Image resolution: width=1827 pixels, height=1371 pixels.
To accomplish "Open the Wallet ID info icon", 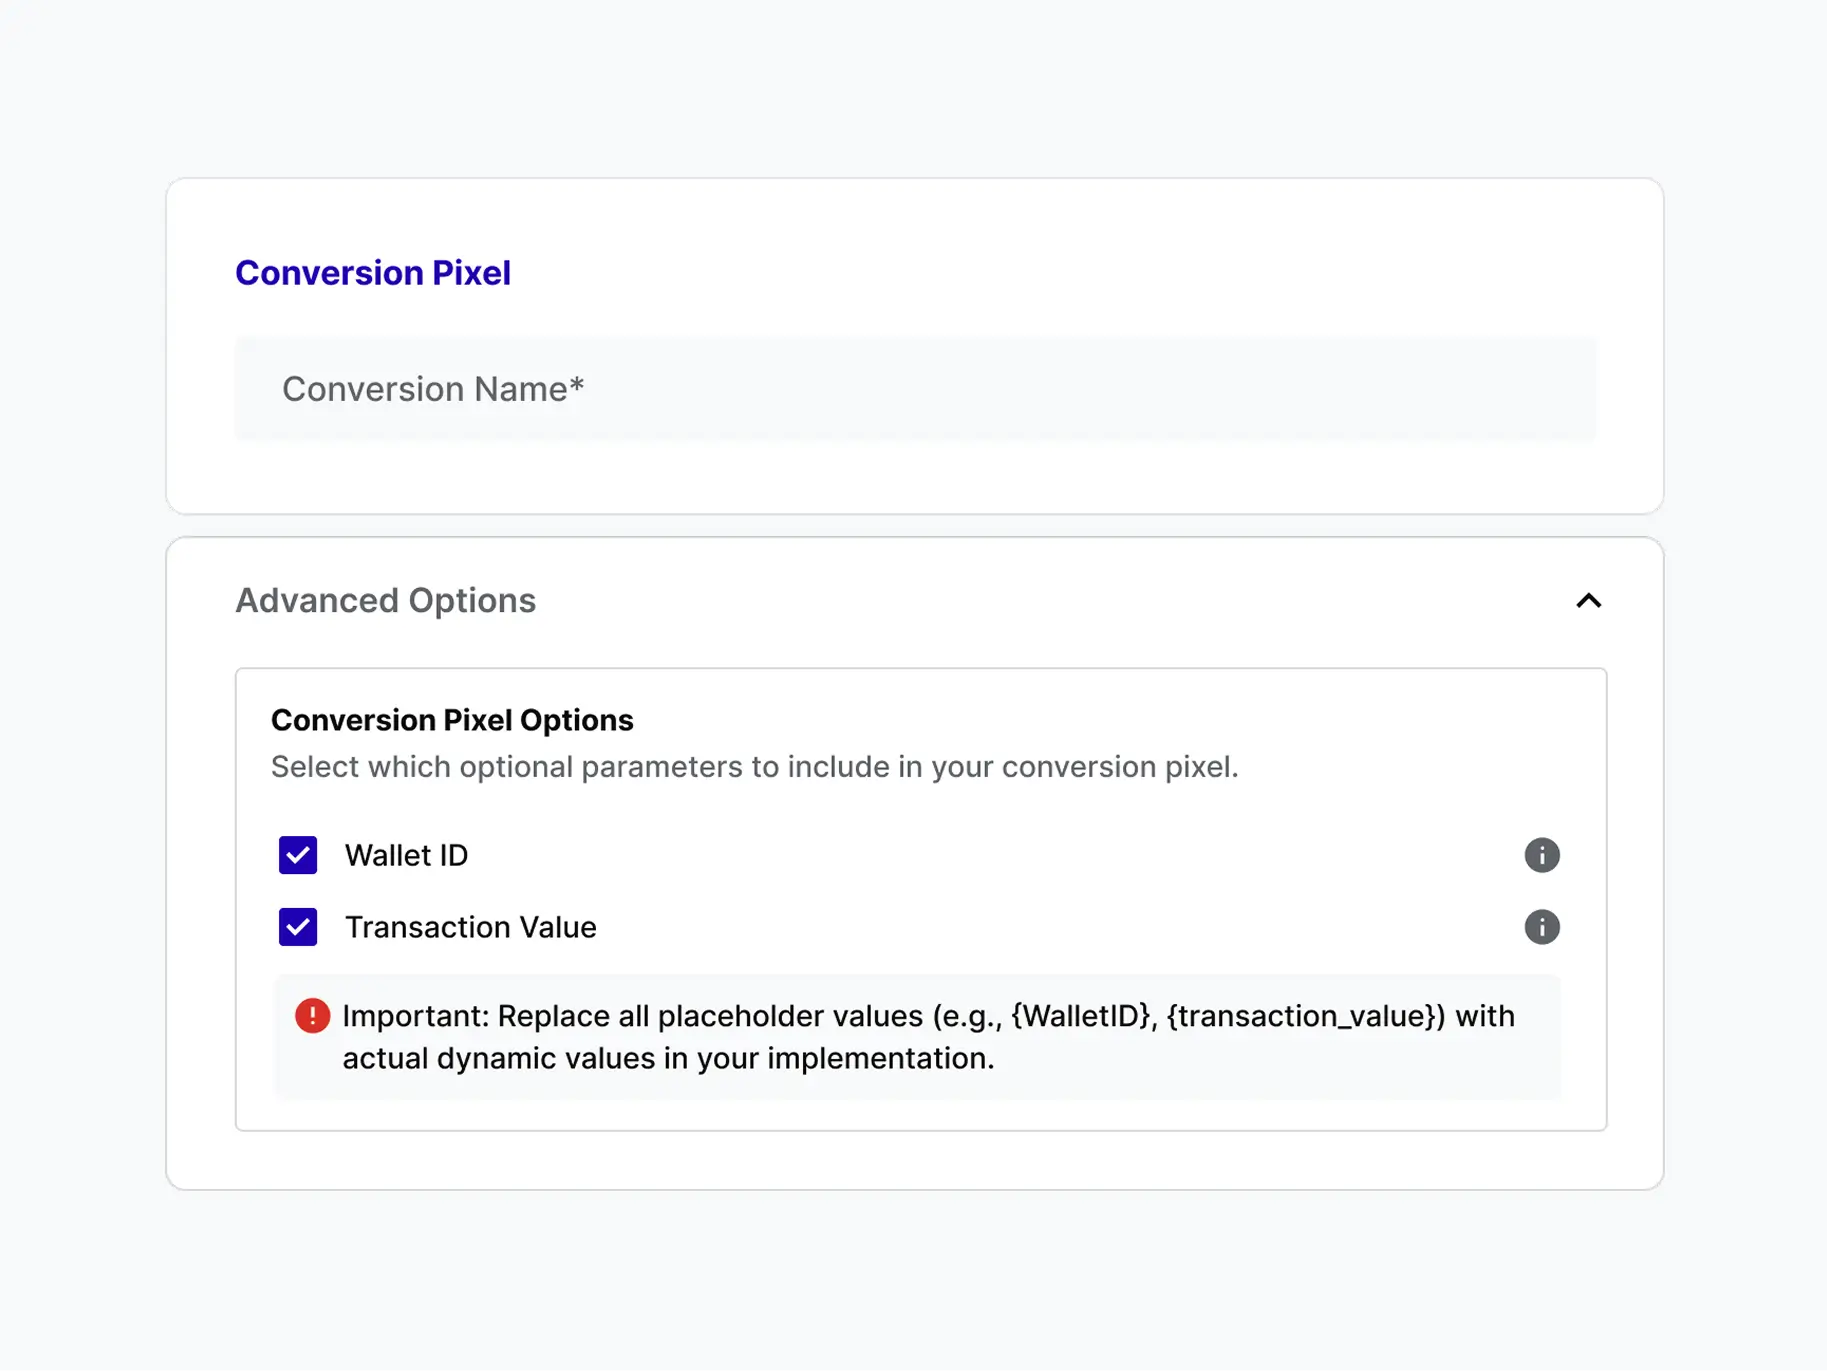I will [x=1541, y=855].
